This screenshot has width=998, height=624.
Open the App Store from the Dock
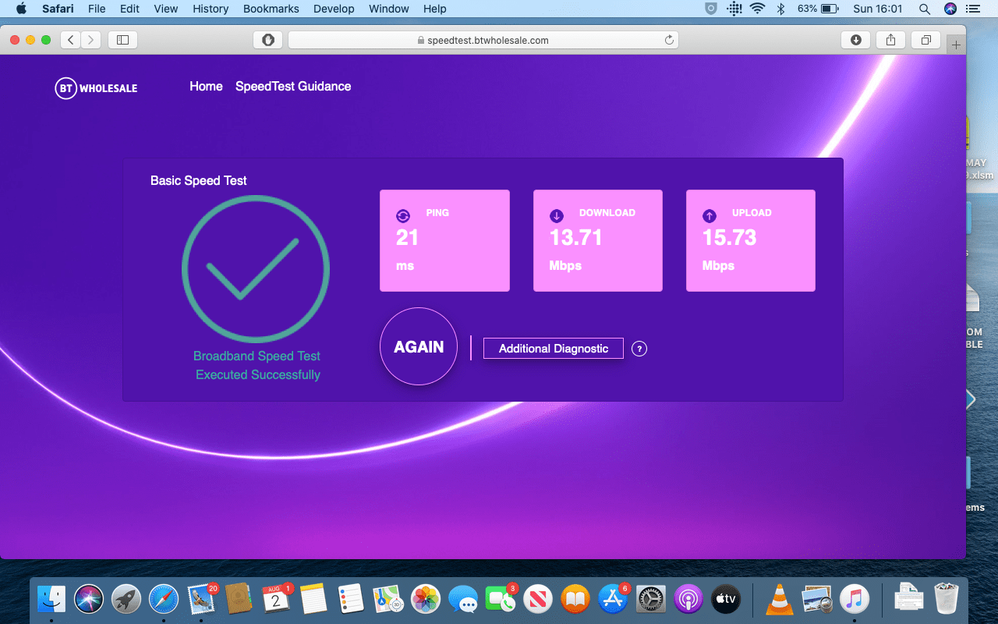coord(612,599)
